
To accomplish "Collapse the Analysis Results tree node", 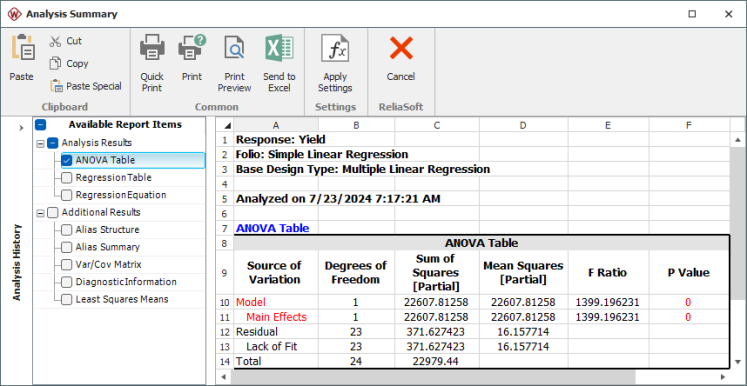I will click(40, 143).
